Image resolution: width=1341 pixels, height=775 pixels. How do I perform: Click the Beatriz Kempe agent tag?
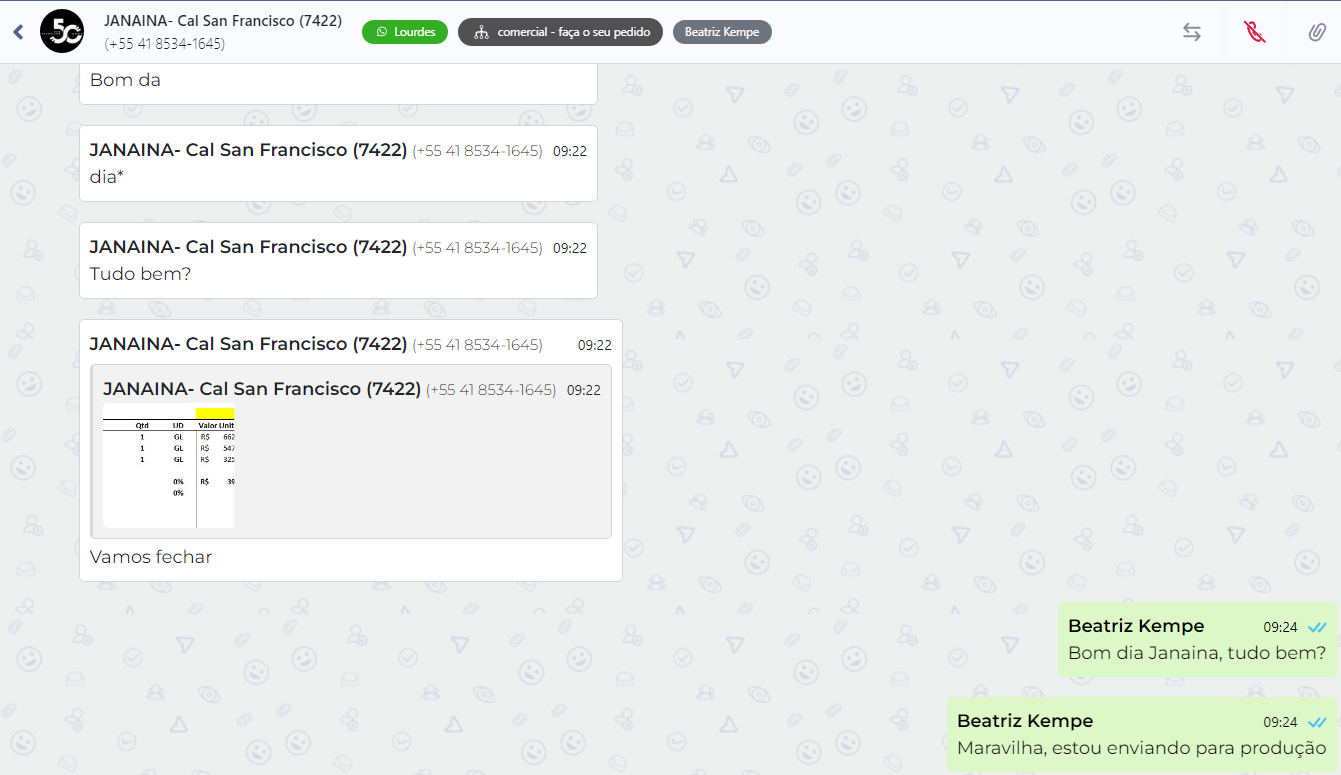click(x=722, y=32)
